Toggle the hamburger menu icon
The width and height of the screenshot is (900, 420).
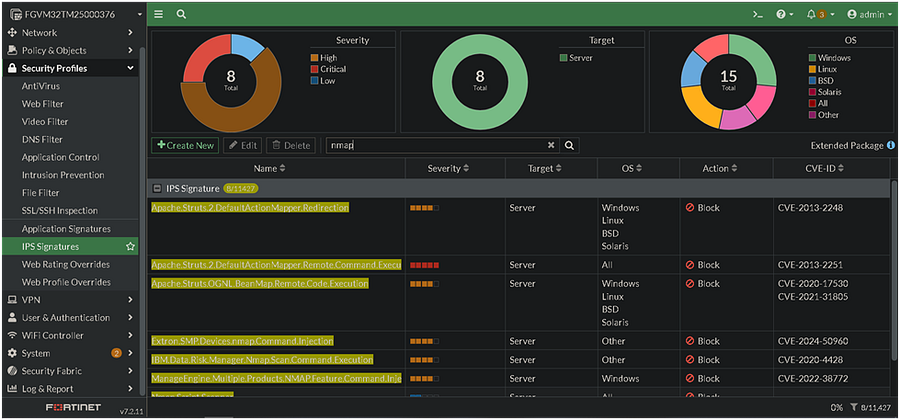tap(158, 14)
